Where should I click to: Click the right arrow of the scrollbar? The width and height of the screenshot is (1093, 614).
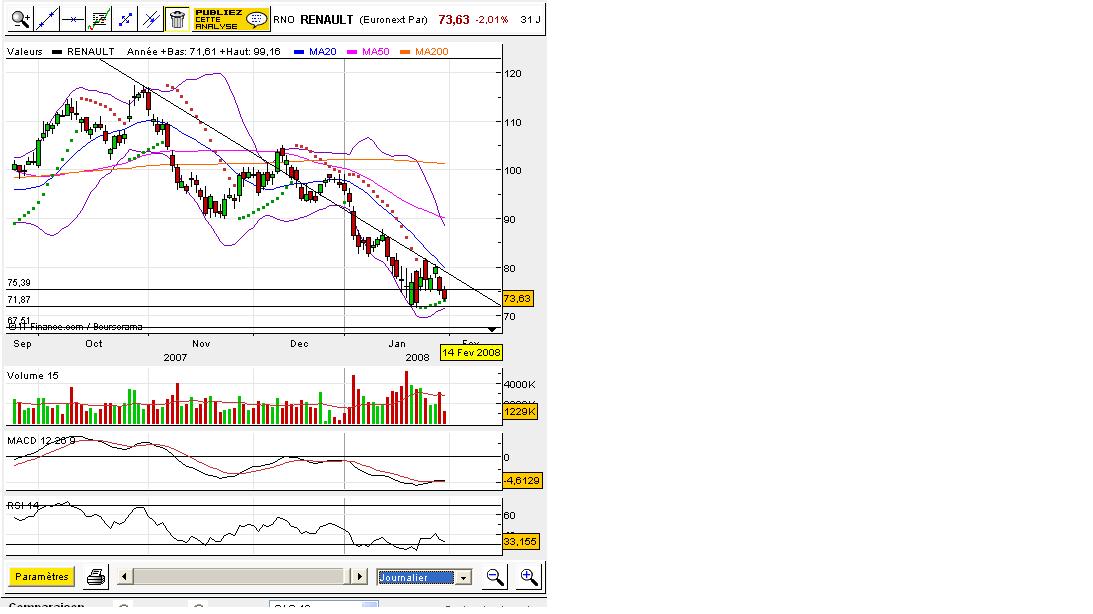click(359, 576)
